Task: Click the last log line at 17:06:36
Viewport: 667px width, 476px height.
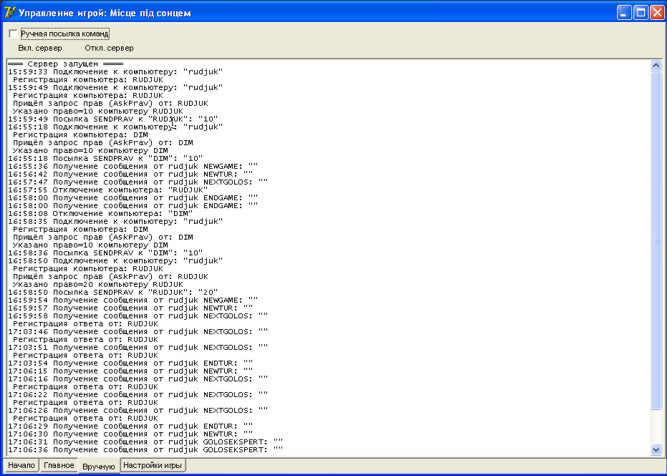Action: click(145, 450)
